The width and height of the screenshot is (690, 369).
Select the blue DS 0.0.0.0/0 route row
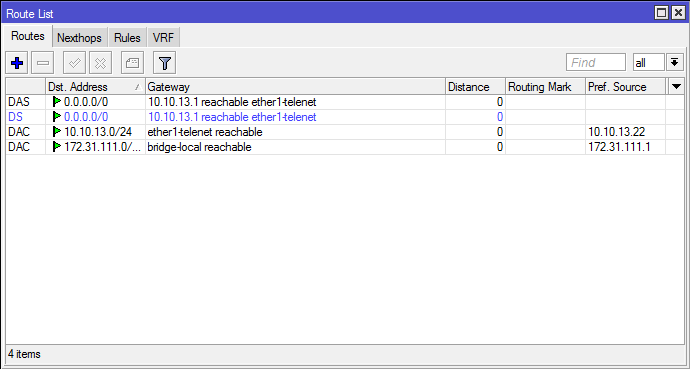pyautogui.click(x=345, y=117)
